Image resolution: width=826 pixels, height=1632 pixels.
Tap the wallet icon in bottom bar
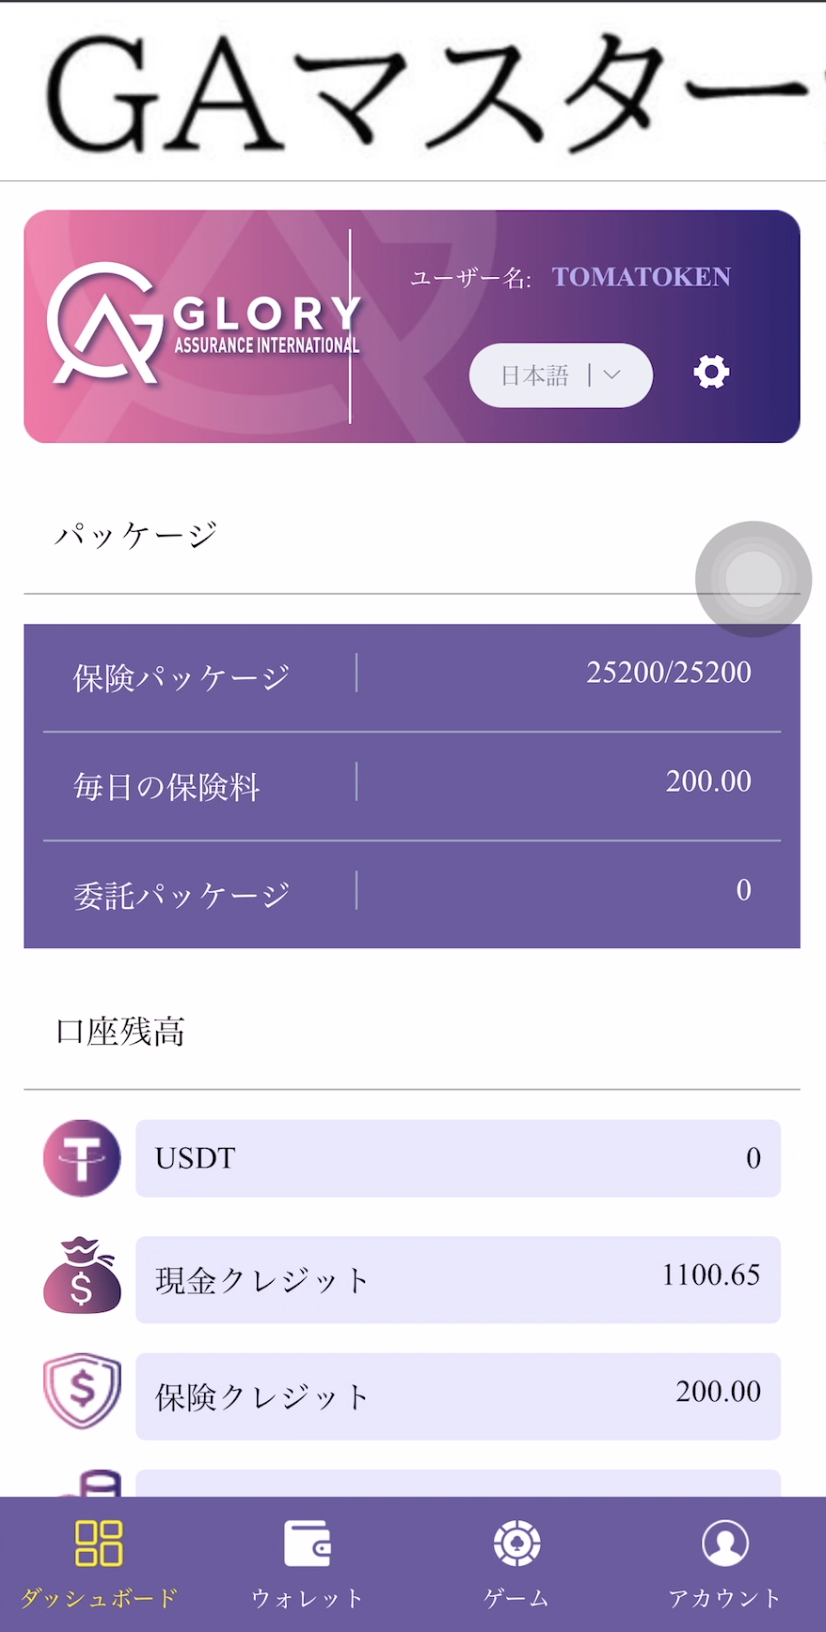tap(307, 1544)
